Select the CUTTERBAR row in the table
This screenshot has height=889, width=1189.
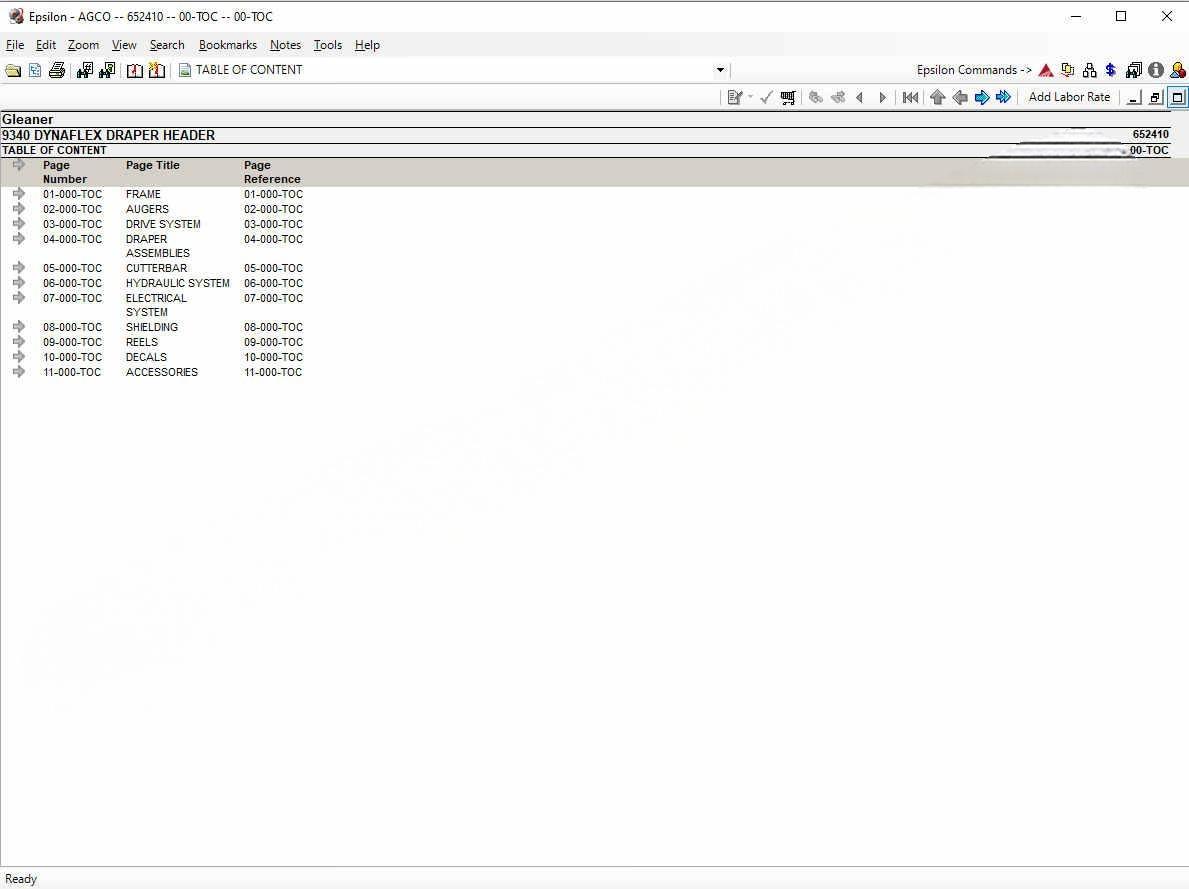pyautogui.click(x=156, y=268)
